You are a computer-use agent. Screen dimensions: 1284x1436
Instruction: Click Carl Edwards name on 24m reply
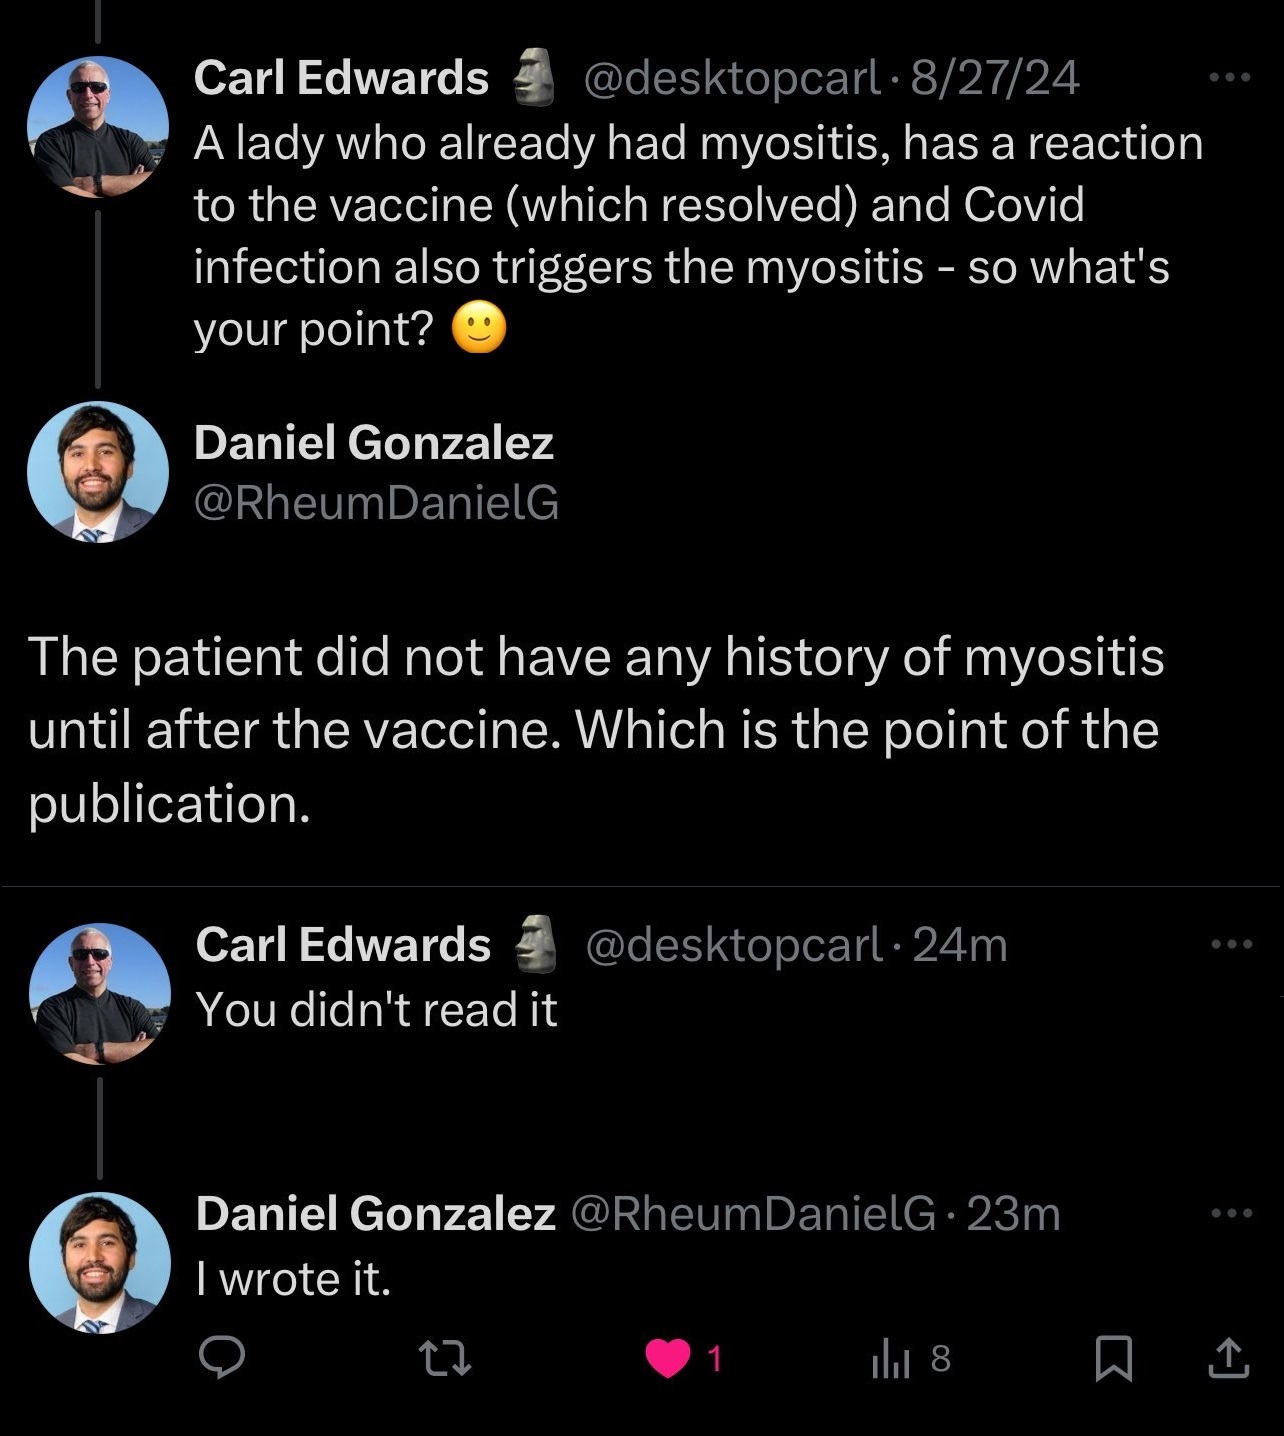click(343, 944)
